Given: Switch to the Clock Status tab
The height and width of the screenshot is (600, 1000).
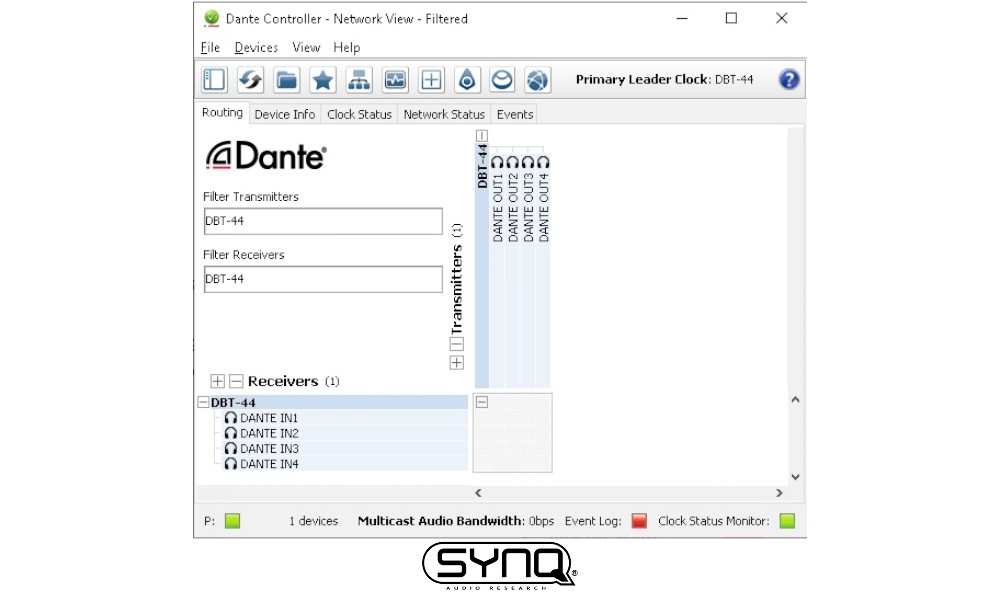Looking at the screenshot, I should tap(359, 114).
